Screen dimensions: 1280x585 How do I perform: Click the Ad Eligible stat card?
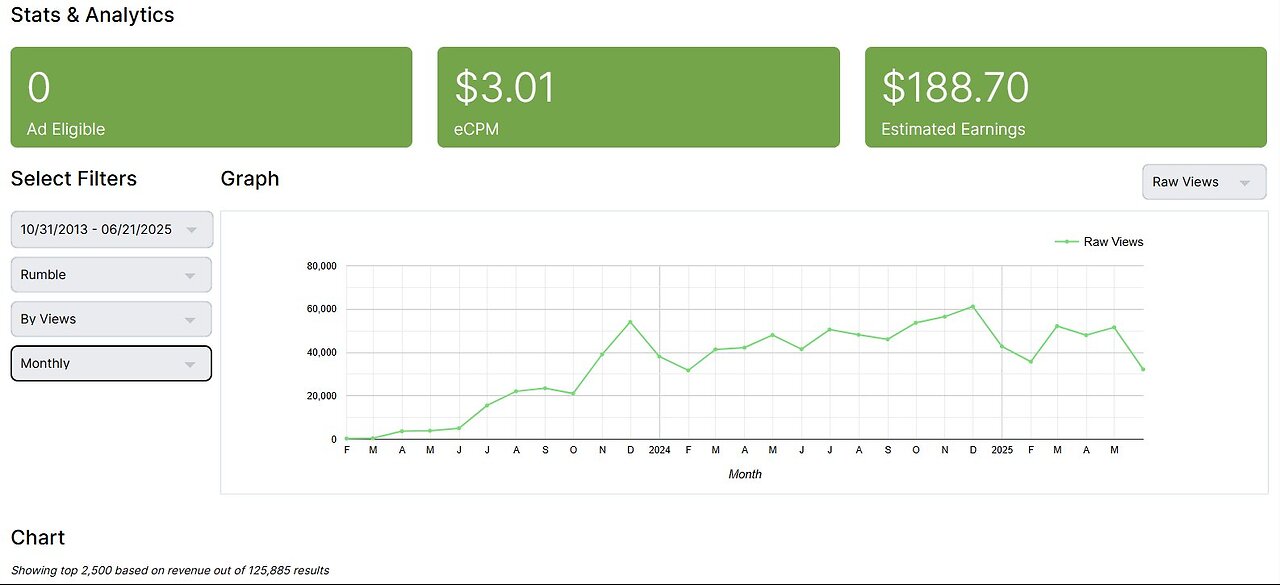point(211,97)
